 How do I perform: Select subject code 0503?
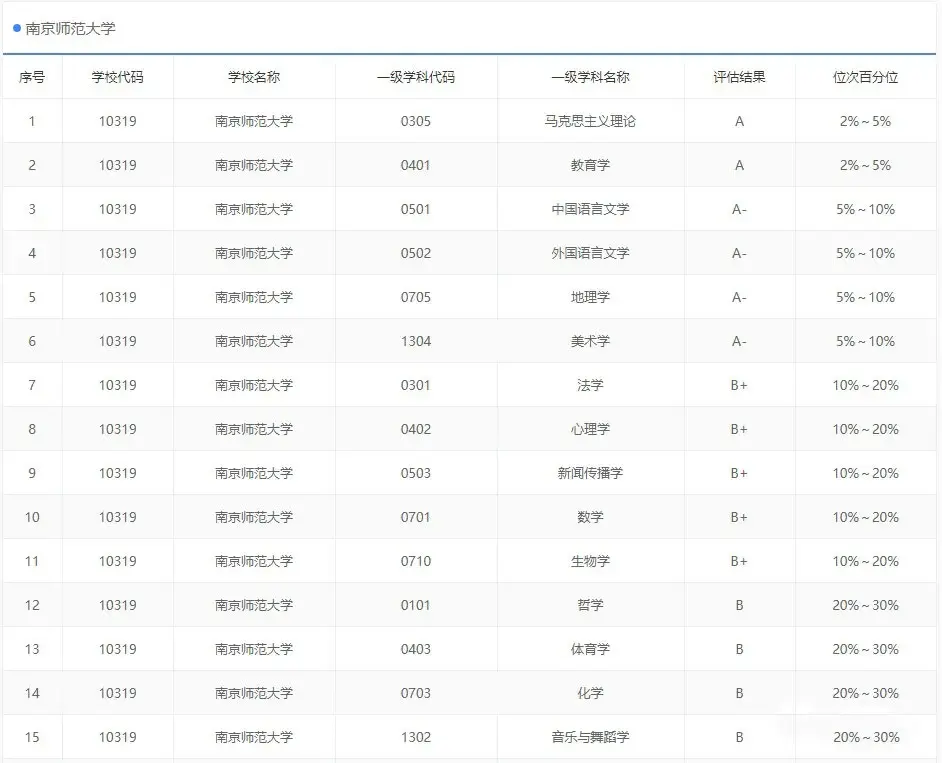click(x=416, y=473)
